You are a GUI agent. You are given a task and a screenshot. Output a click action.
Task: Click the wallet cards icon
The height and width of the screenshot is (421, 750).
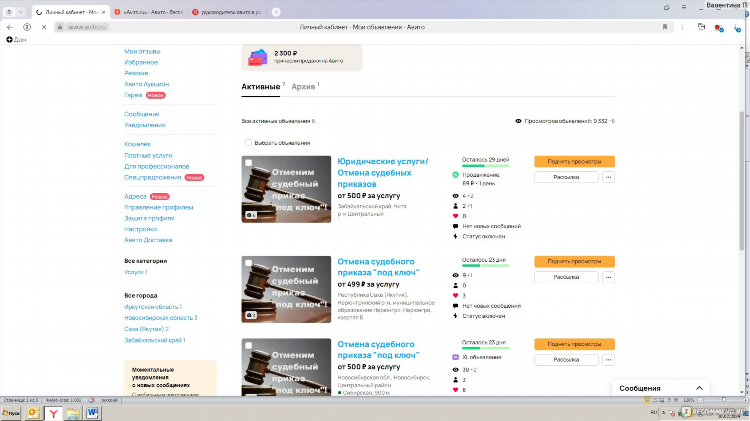tap(257, 57)
